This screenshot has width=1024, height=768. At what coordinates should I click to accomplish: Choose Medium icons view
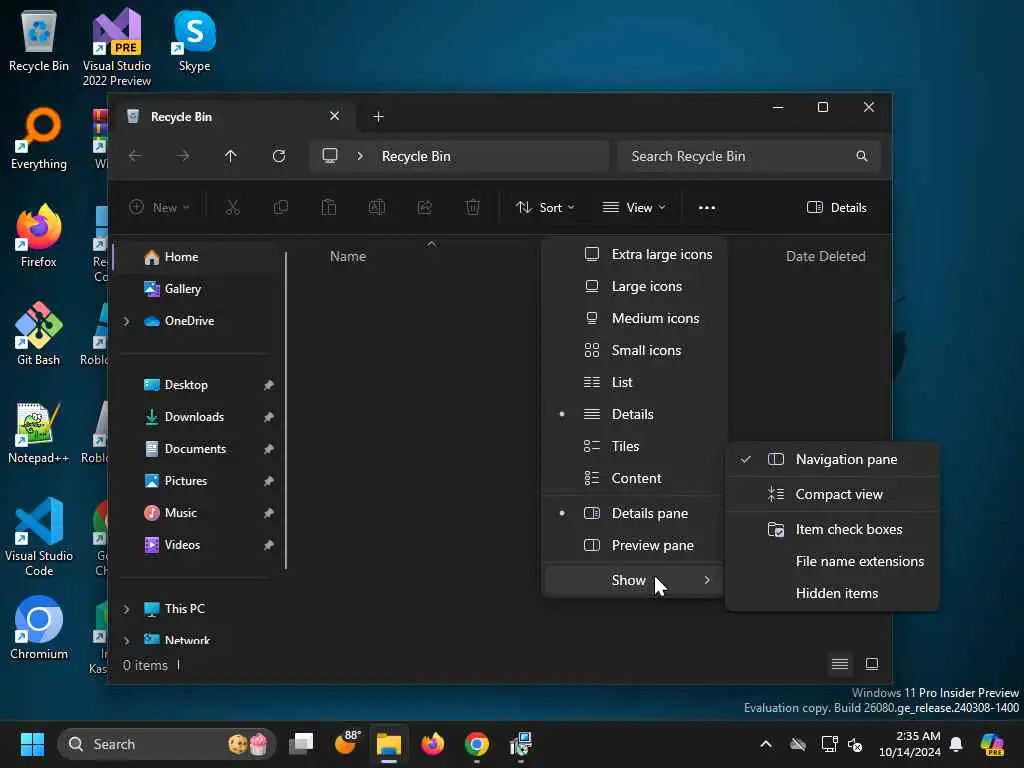[x=634, y=318]
